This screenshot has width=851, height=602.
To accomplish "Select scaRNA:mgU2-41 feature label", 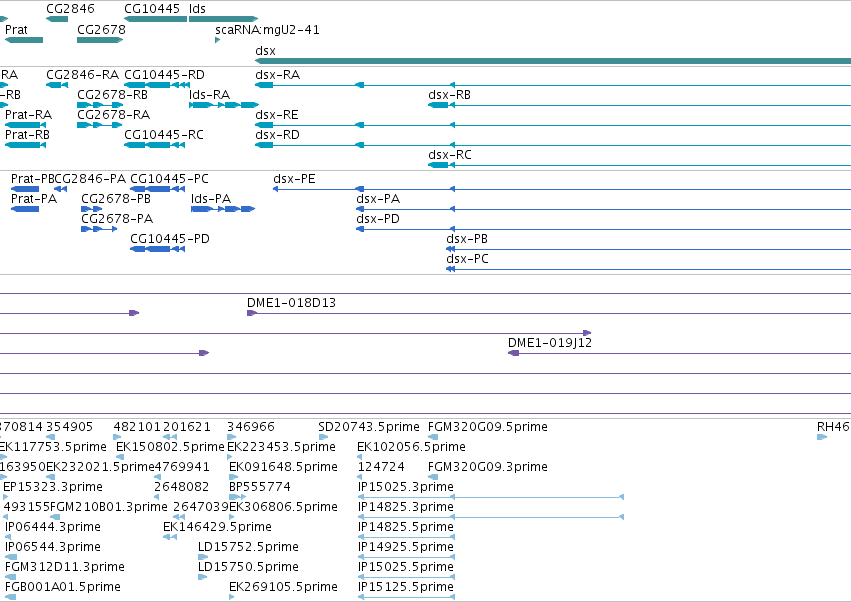I will (267, 29).
